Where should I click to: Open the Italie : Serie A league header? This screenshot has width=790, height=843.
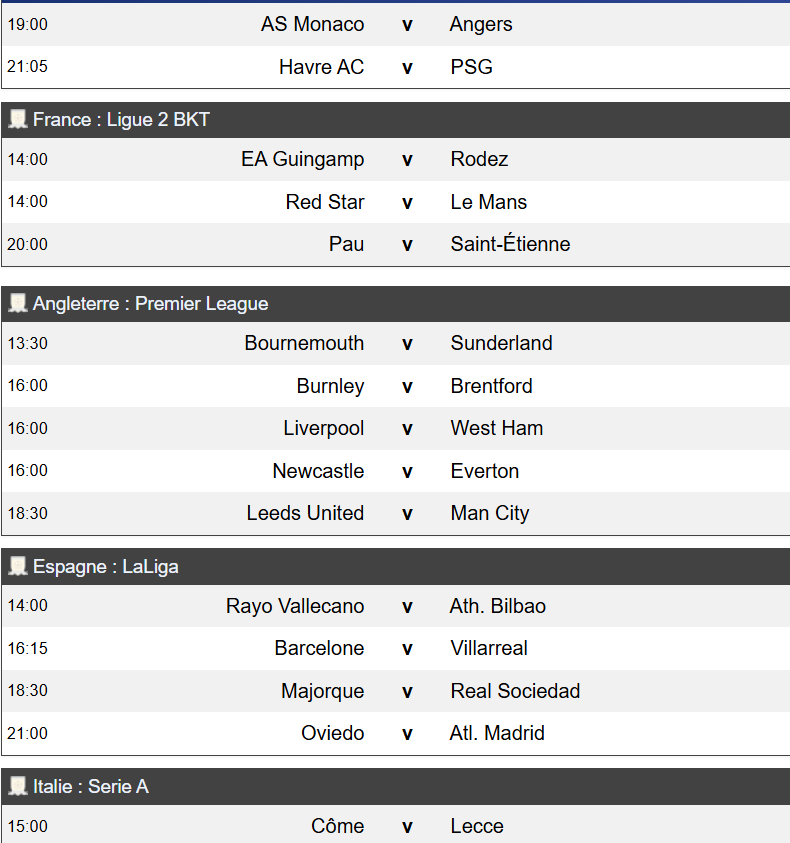(x=91, y=787)
